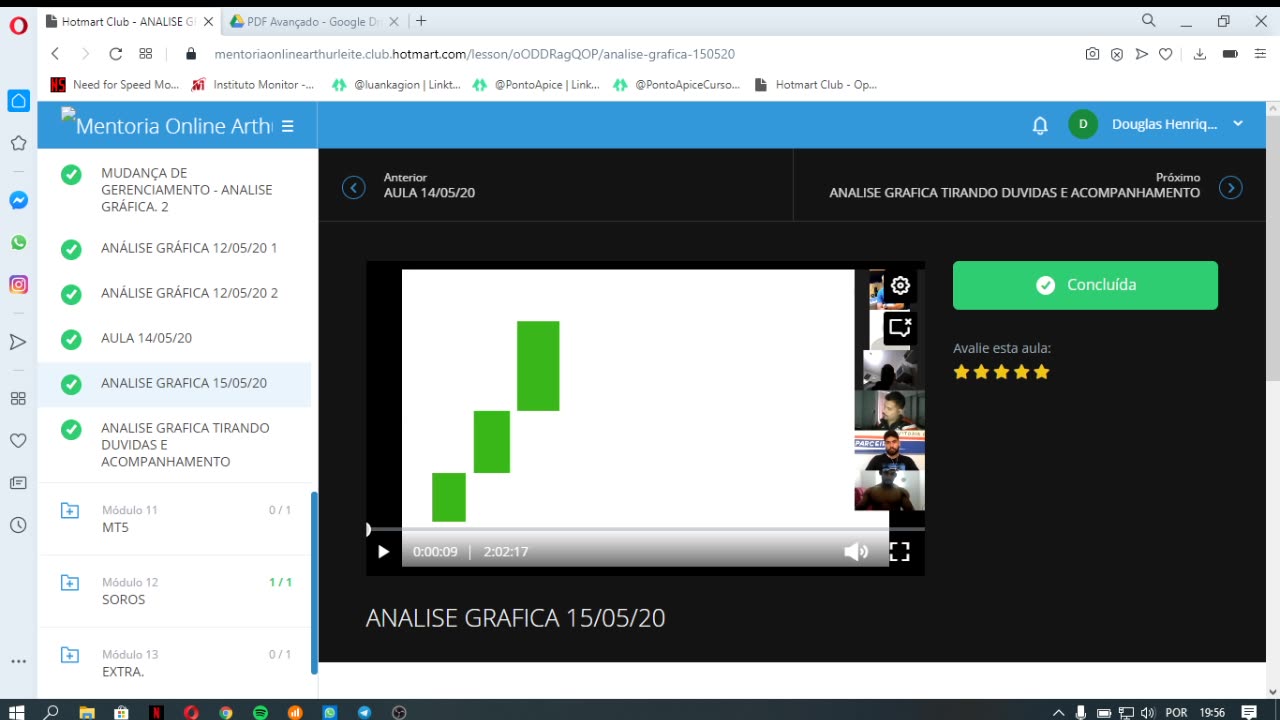The image size is (1280, 720).
Task: Open AULA 14/05/20 lesson in sidebar
Action: [x=146, y=338]
